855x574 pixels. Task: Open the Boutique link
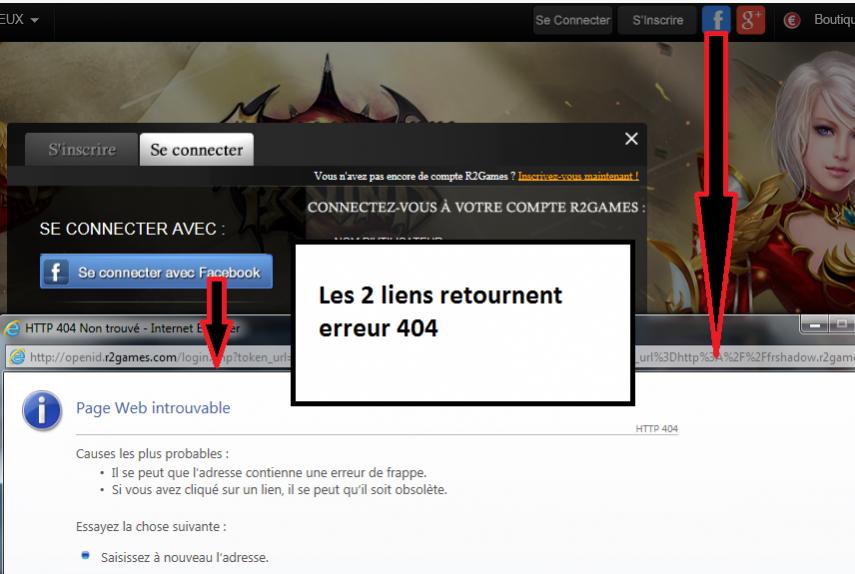point(833,20)
